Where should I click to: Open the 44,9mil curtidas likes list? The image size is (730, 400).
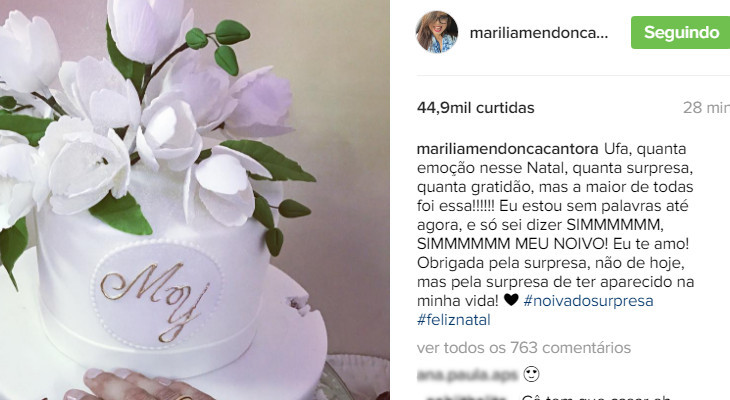pyautogui.click(x=475, y=108)
